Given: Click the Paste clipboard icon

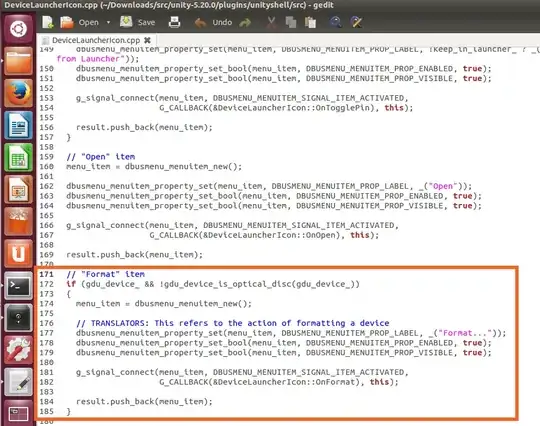Looking at the screenshot, I should [x=310, y=22].
